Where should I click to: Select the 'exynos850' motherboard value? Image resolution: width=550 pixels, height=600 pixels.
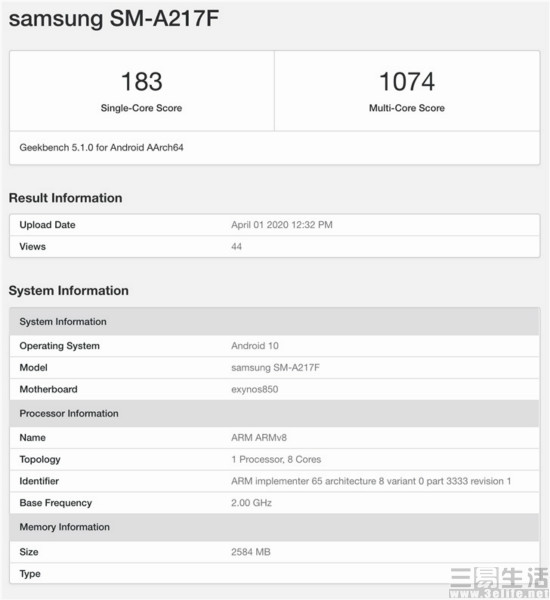tap(255, 389)
